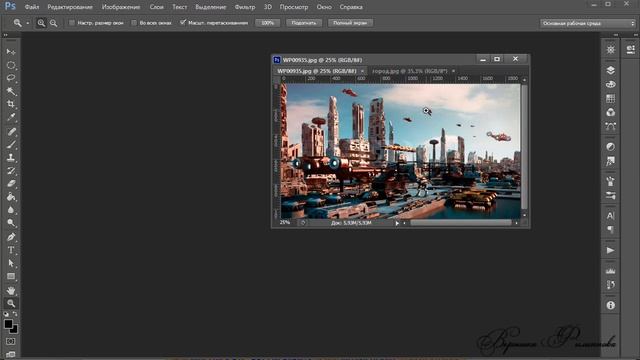Screen dimensions: 640x360
Task: Open the Файл menu
Action: [x=31, y=7]
